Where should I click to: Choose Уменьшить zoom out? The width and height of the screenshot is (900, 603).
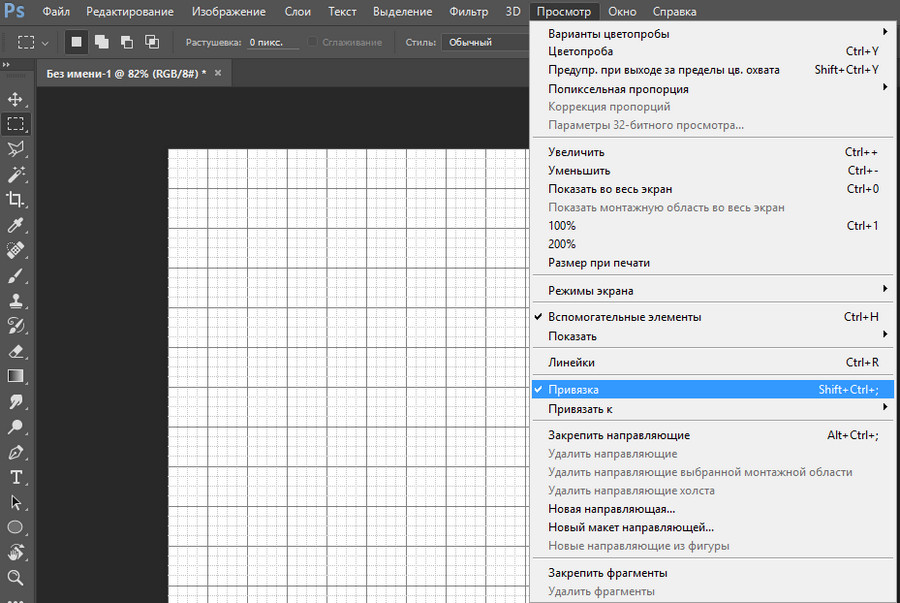coord(713,170)
